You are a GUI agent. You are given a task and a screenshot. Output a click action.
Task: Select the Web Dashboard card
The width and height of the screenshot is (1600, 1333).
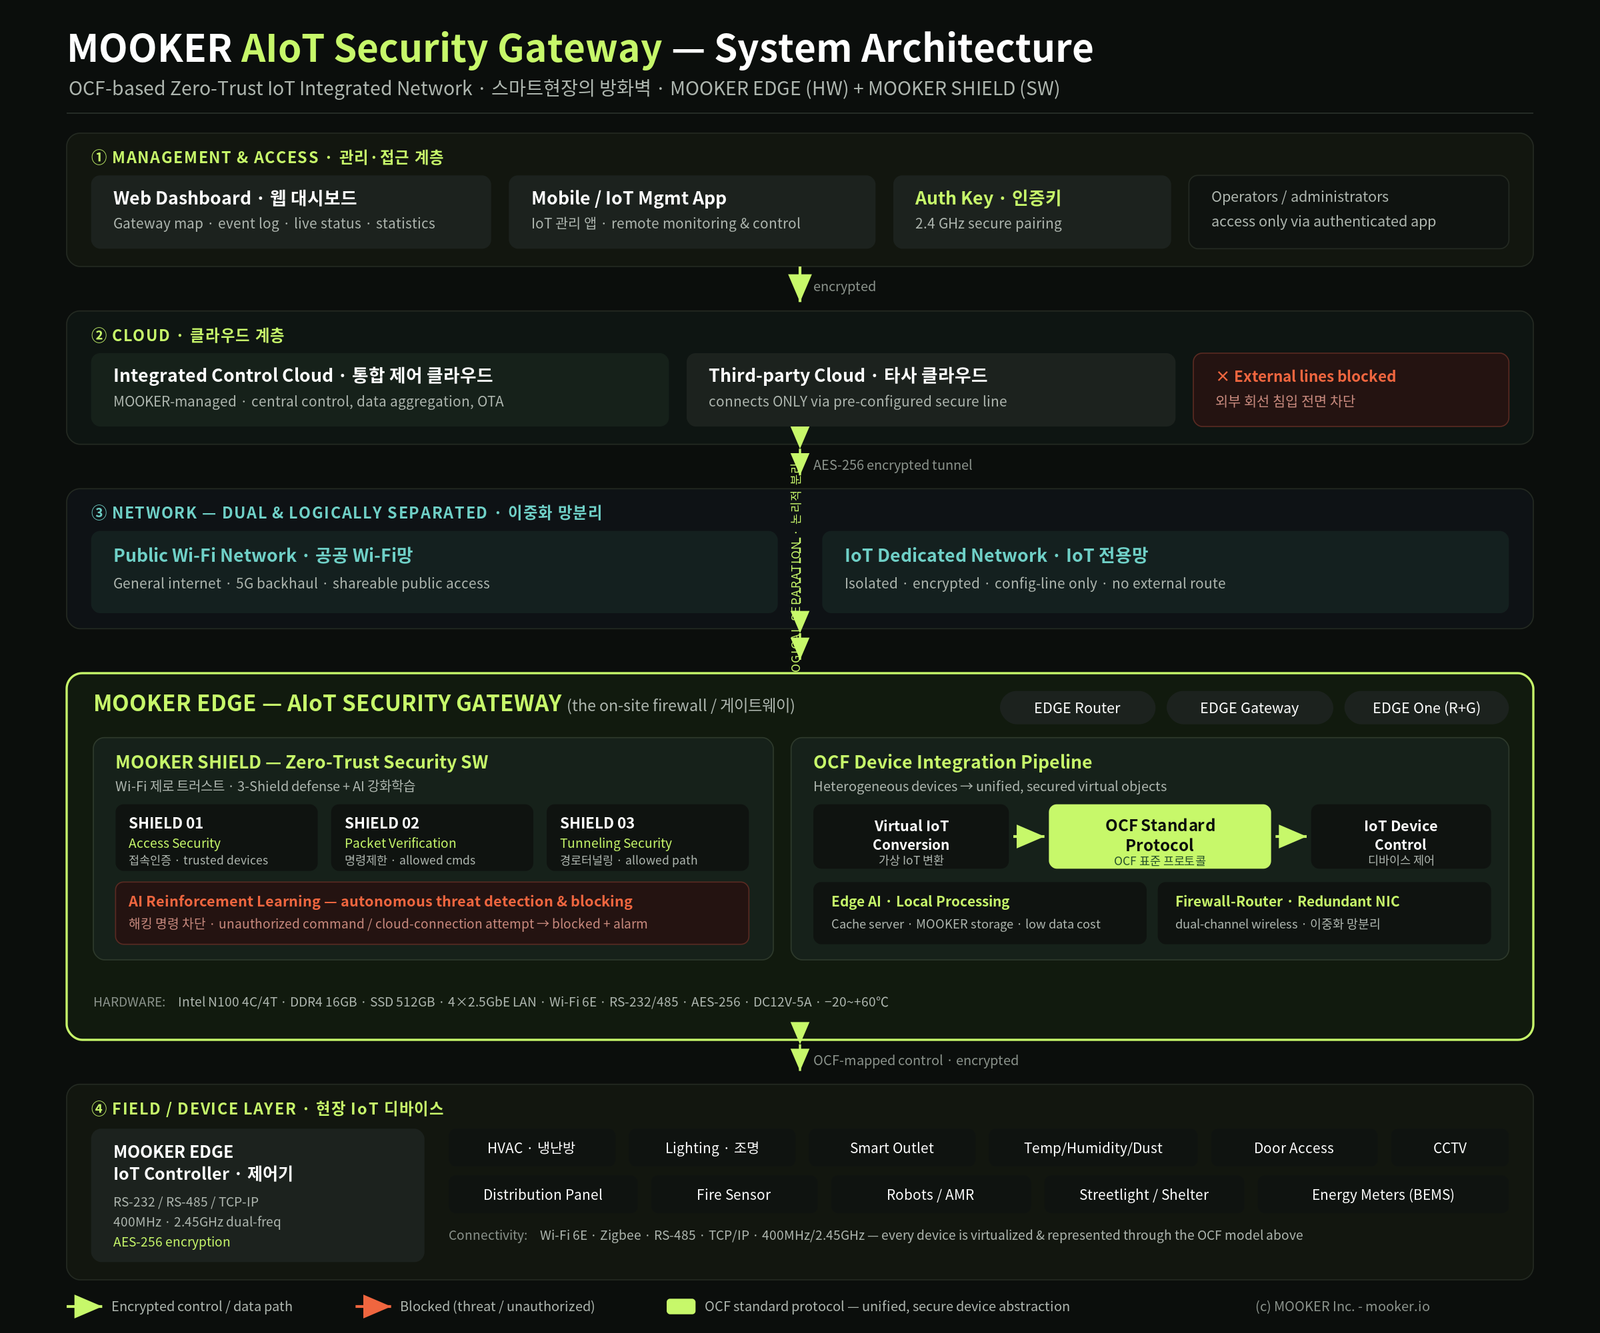[x=291, y=212]
